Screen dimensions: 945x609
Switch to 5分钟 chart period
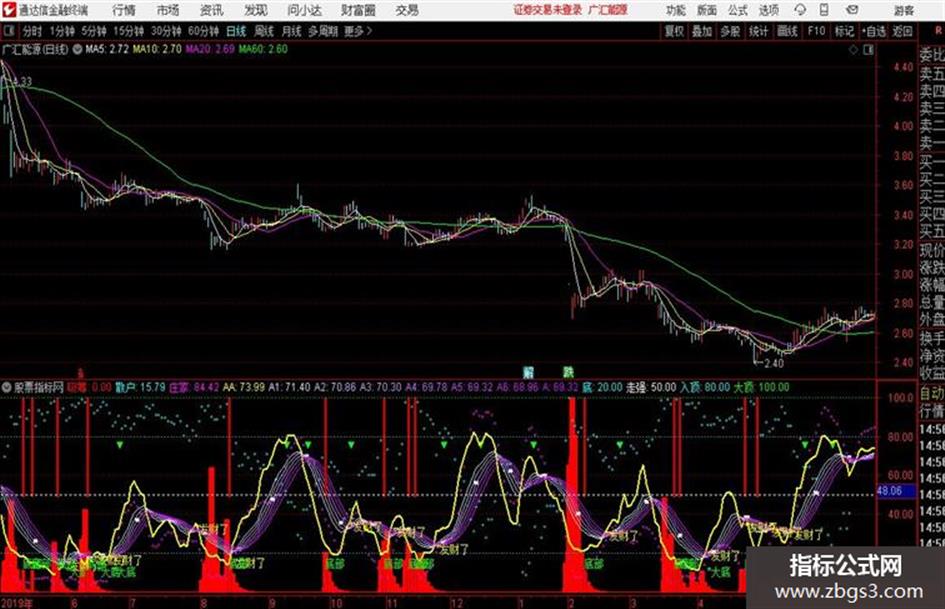94,31
